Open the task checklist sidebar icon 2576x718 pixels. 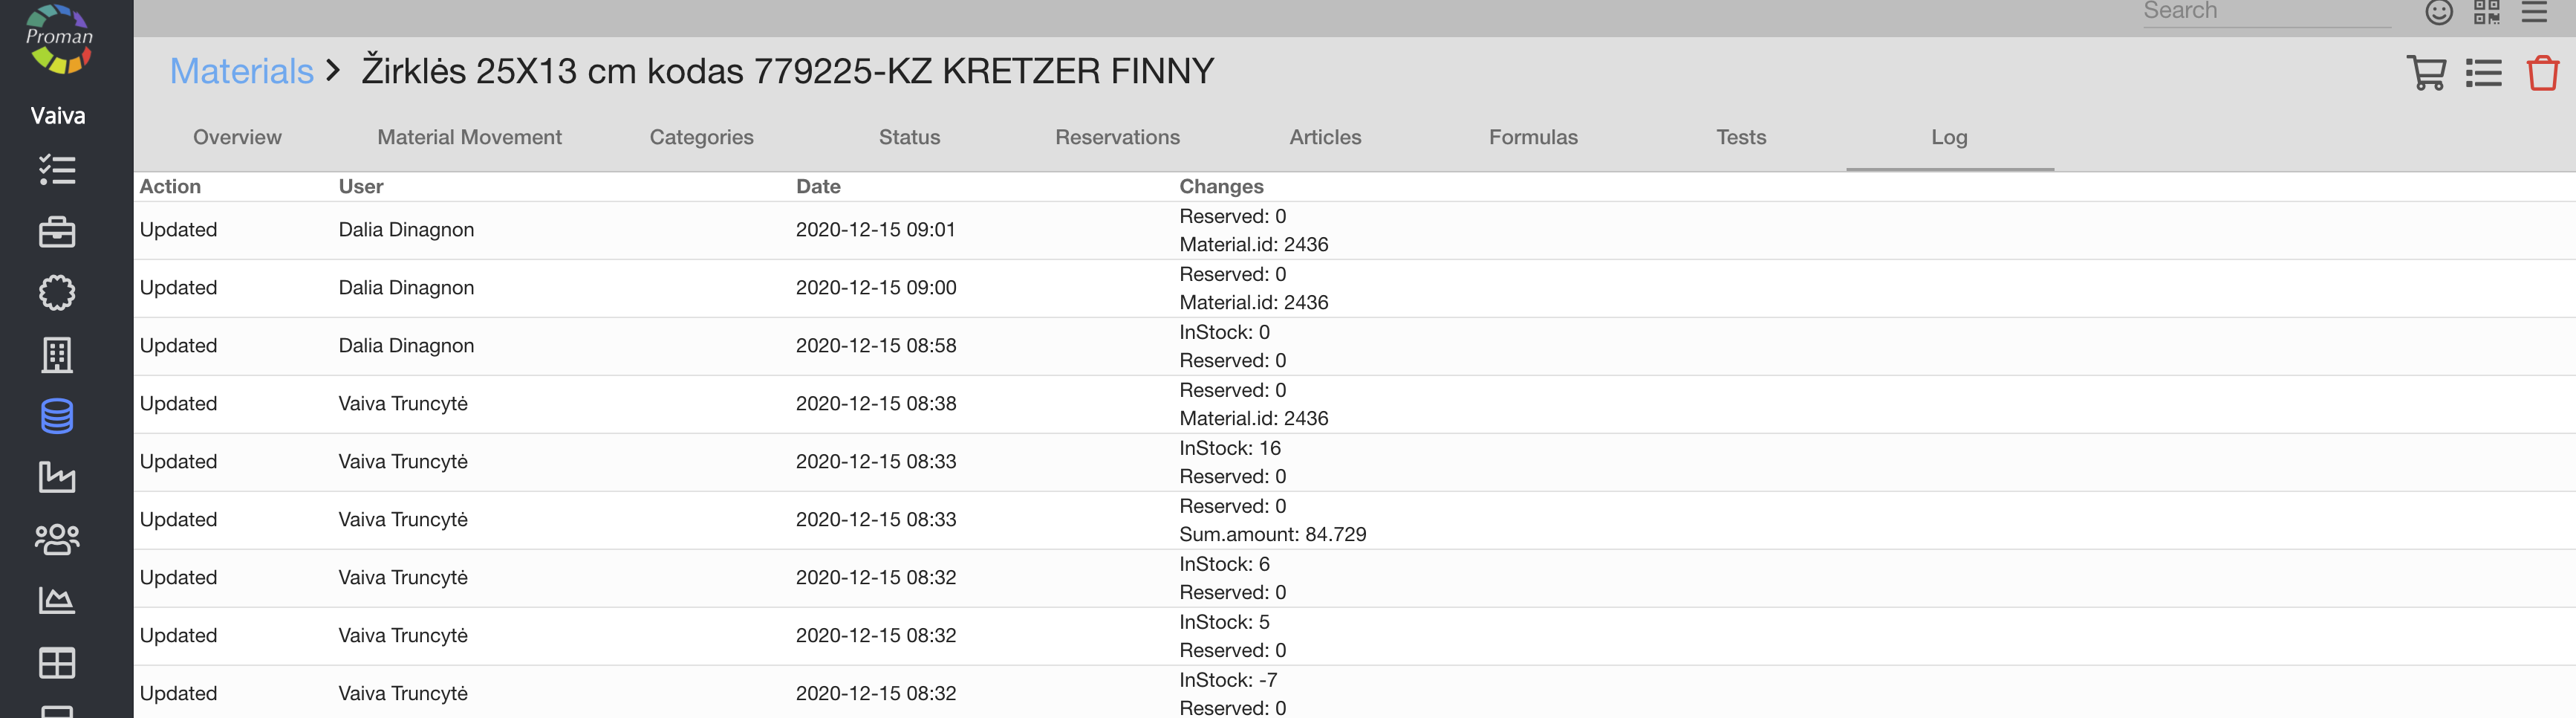click(x=57, y=170)
